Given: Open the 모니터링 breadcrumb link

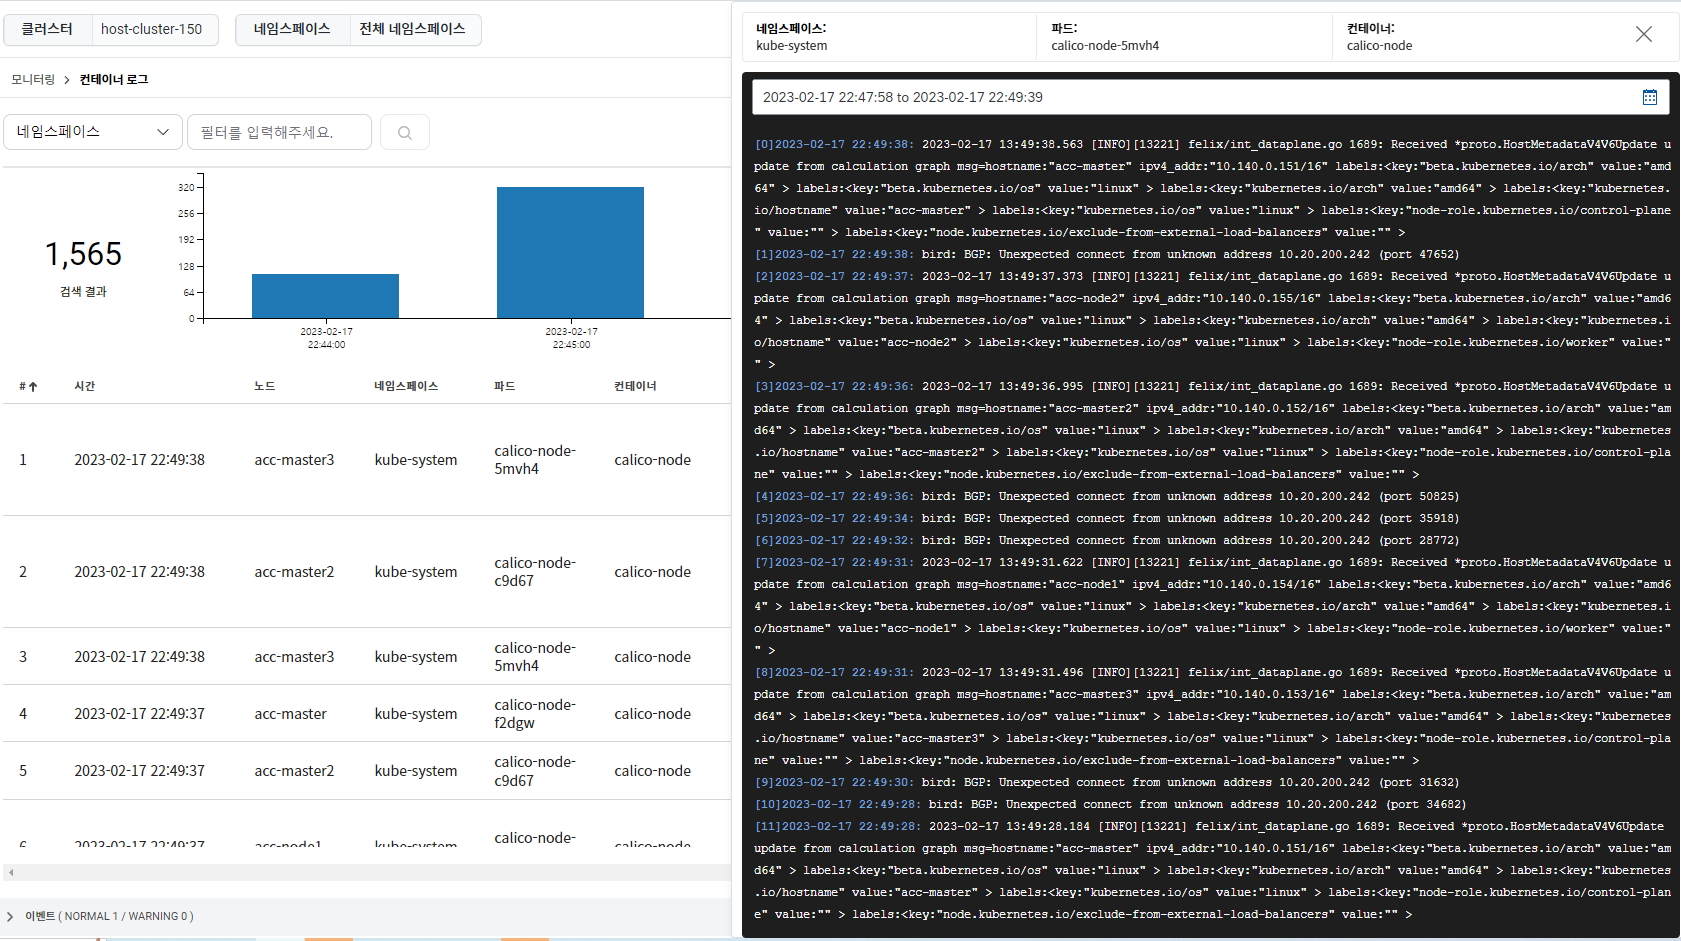Looking at the screenshot, I should (x=33, y=79).
